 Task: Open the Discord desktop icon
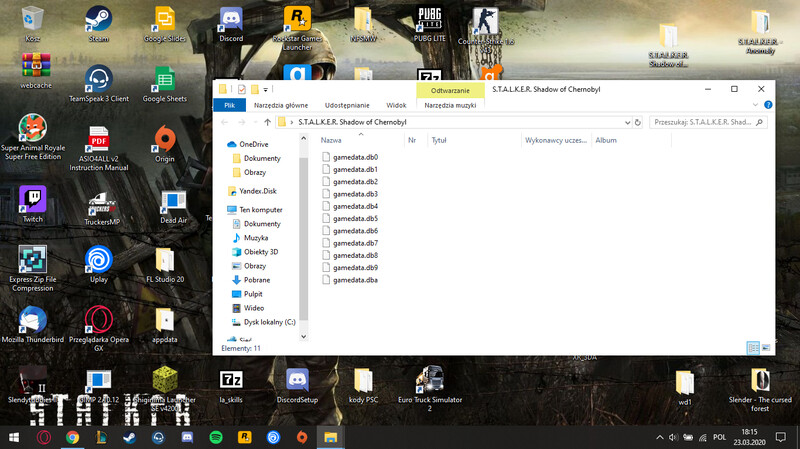[231, 22]
